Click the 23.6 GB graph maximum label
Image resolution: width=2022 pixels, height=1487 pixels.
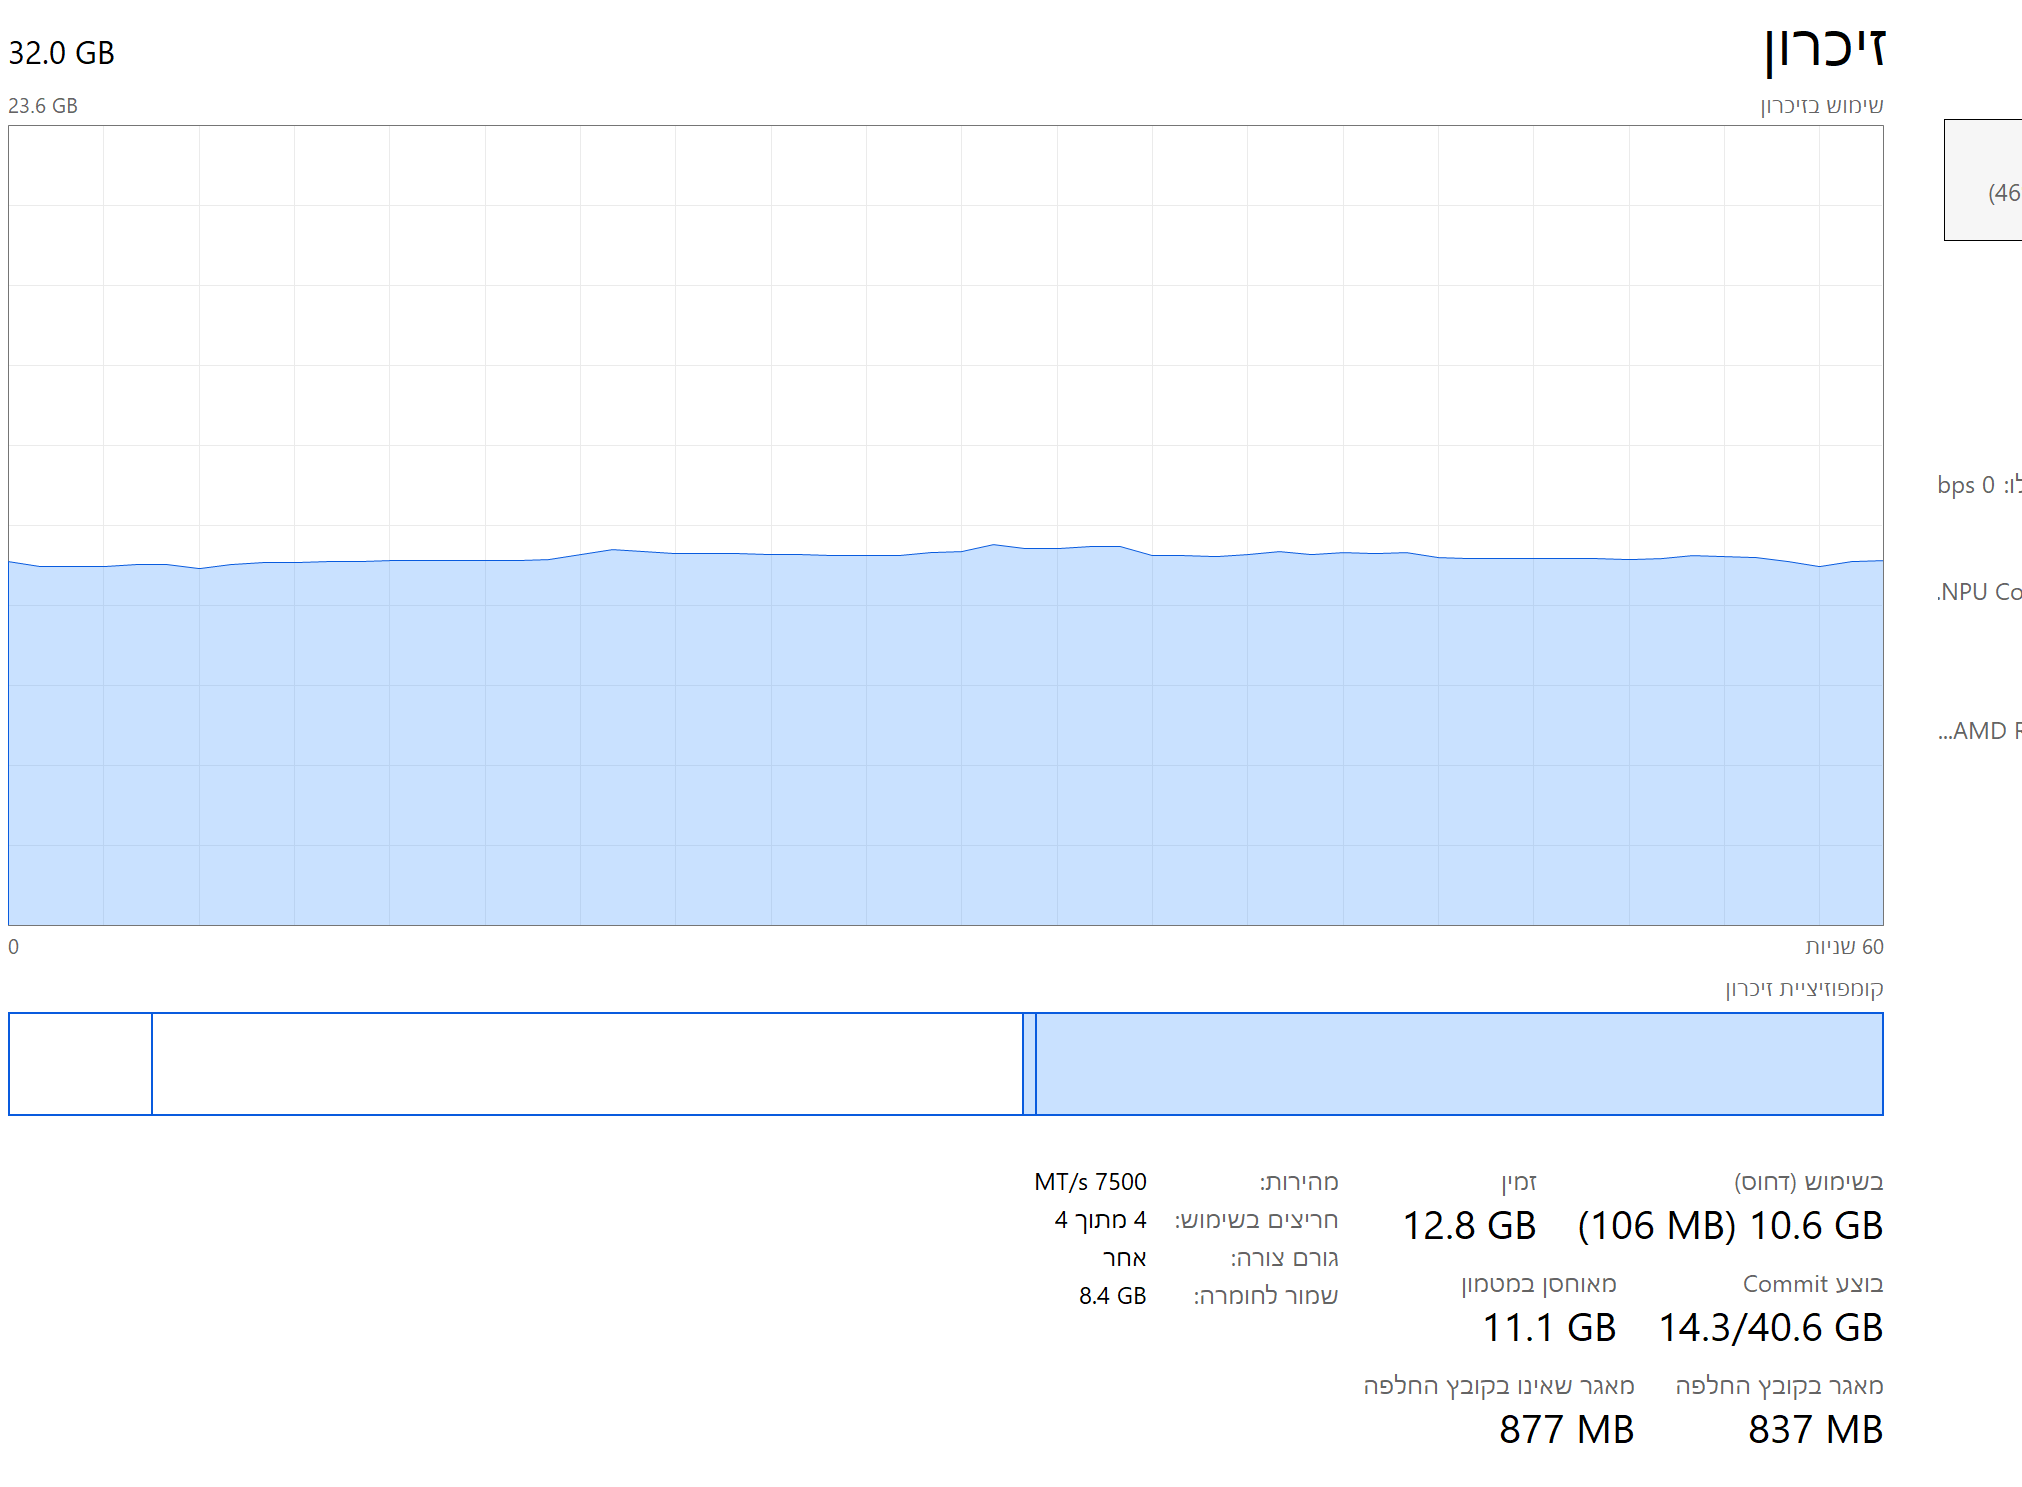click(43, 106)
